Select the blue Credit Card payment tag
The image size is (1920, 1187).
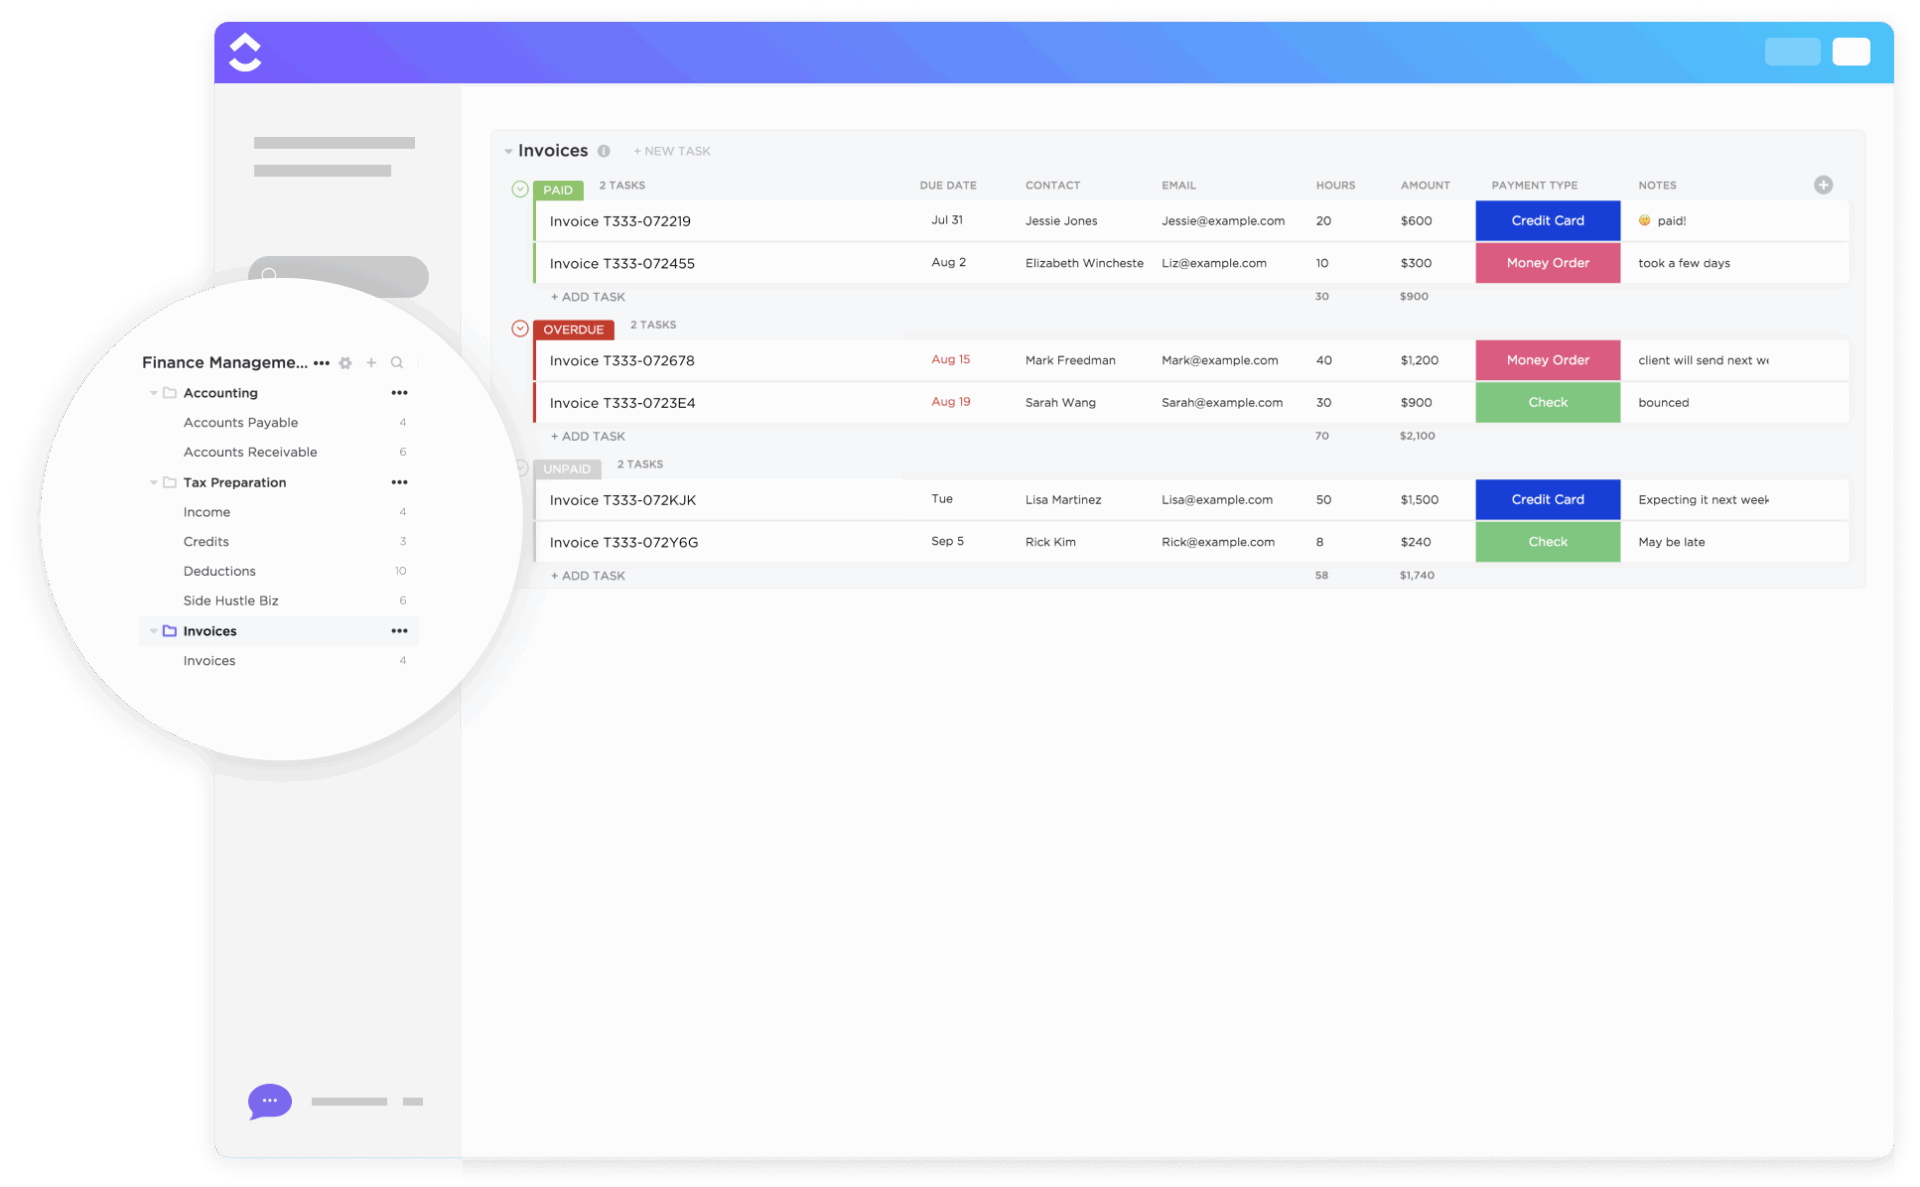[x=1547, y=220]
